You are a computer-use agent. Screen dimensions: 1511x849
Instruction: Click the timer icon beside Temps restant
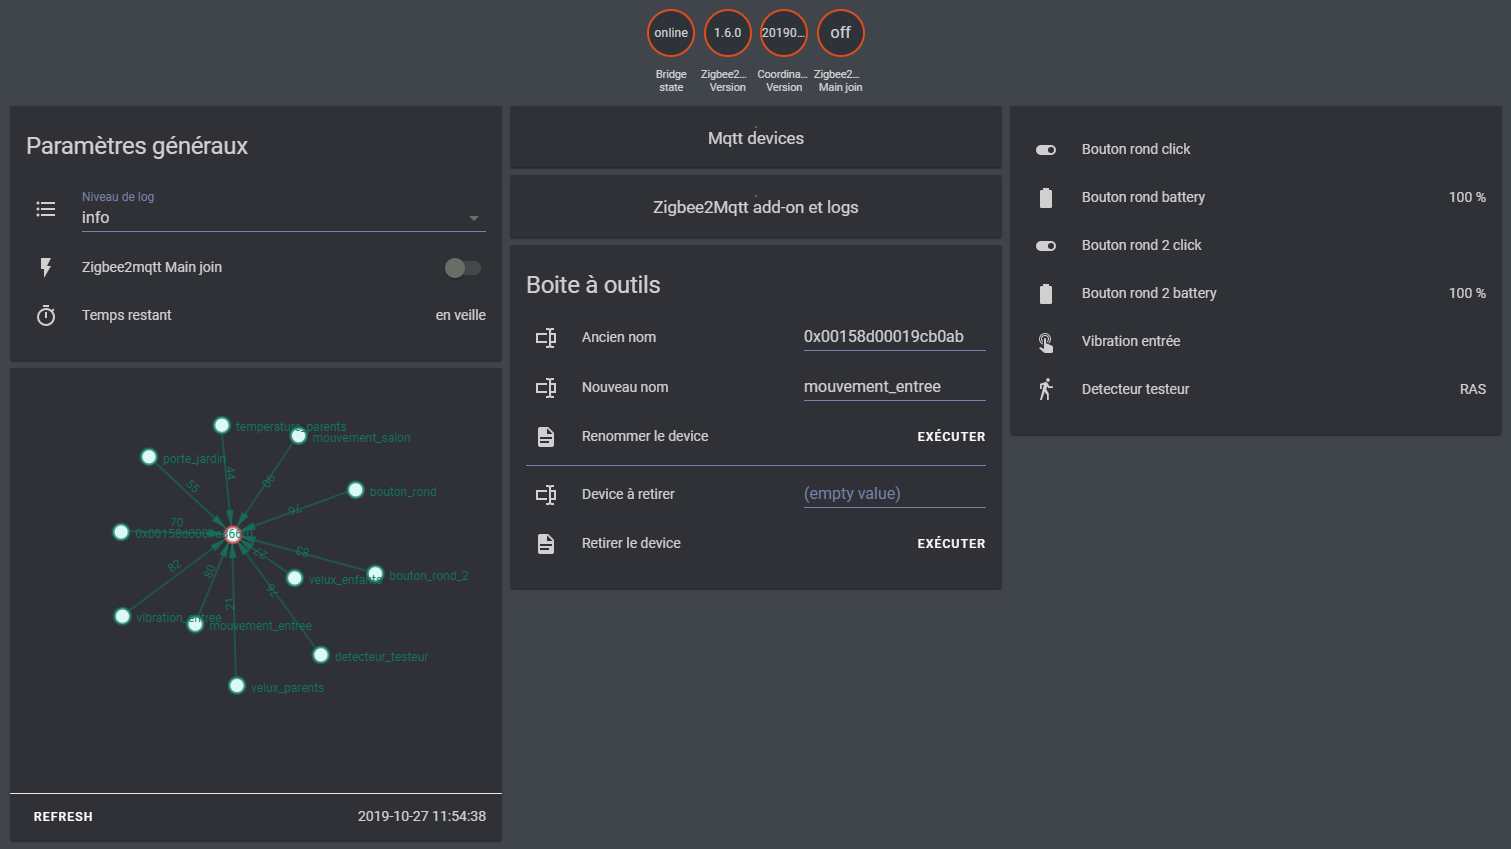(x=46, y=315)
